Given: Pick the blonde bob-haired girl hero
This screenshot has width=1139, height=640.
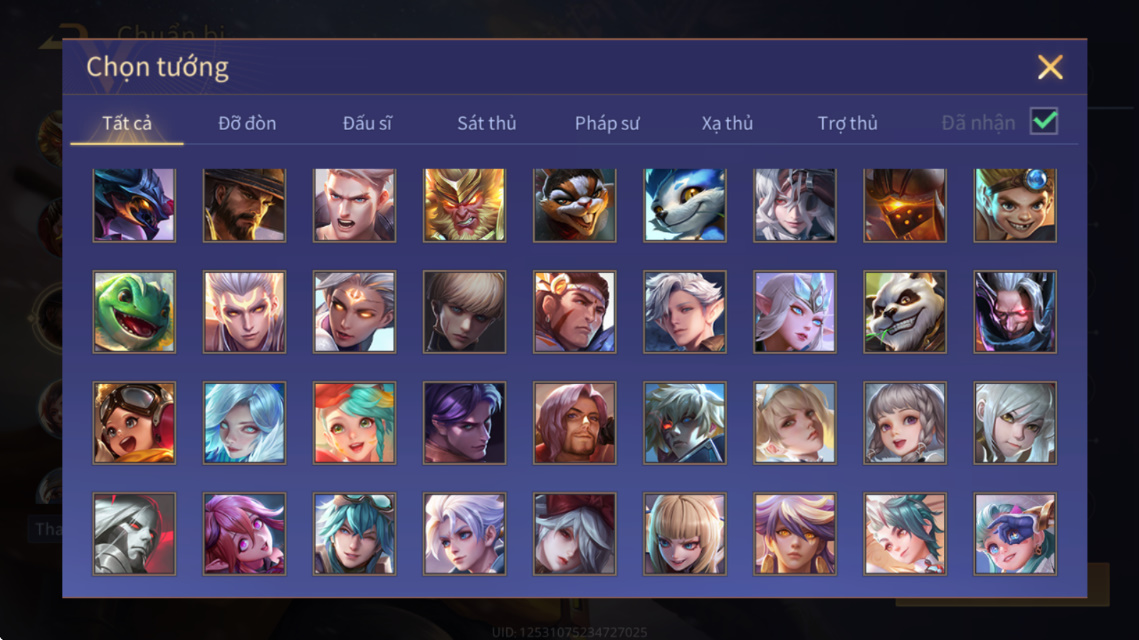Looking at the screenshot, I should pyautogui.click(x=684, y=534).
